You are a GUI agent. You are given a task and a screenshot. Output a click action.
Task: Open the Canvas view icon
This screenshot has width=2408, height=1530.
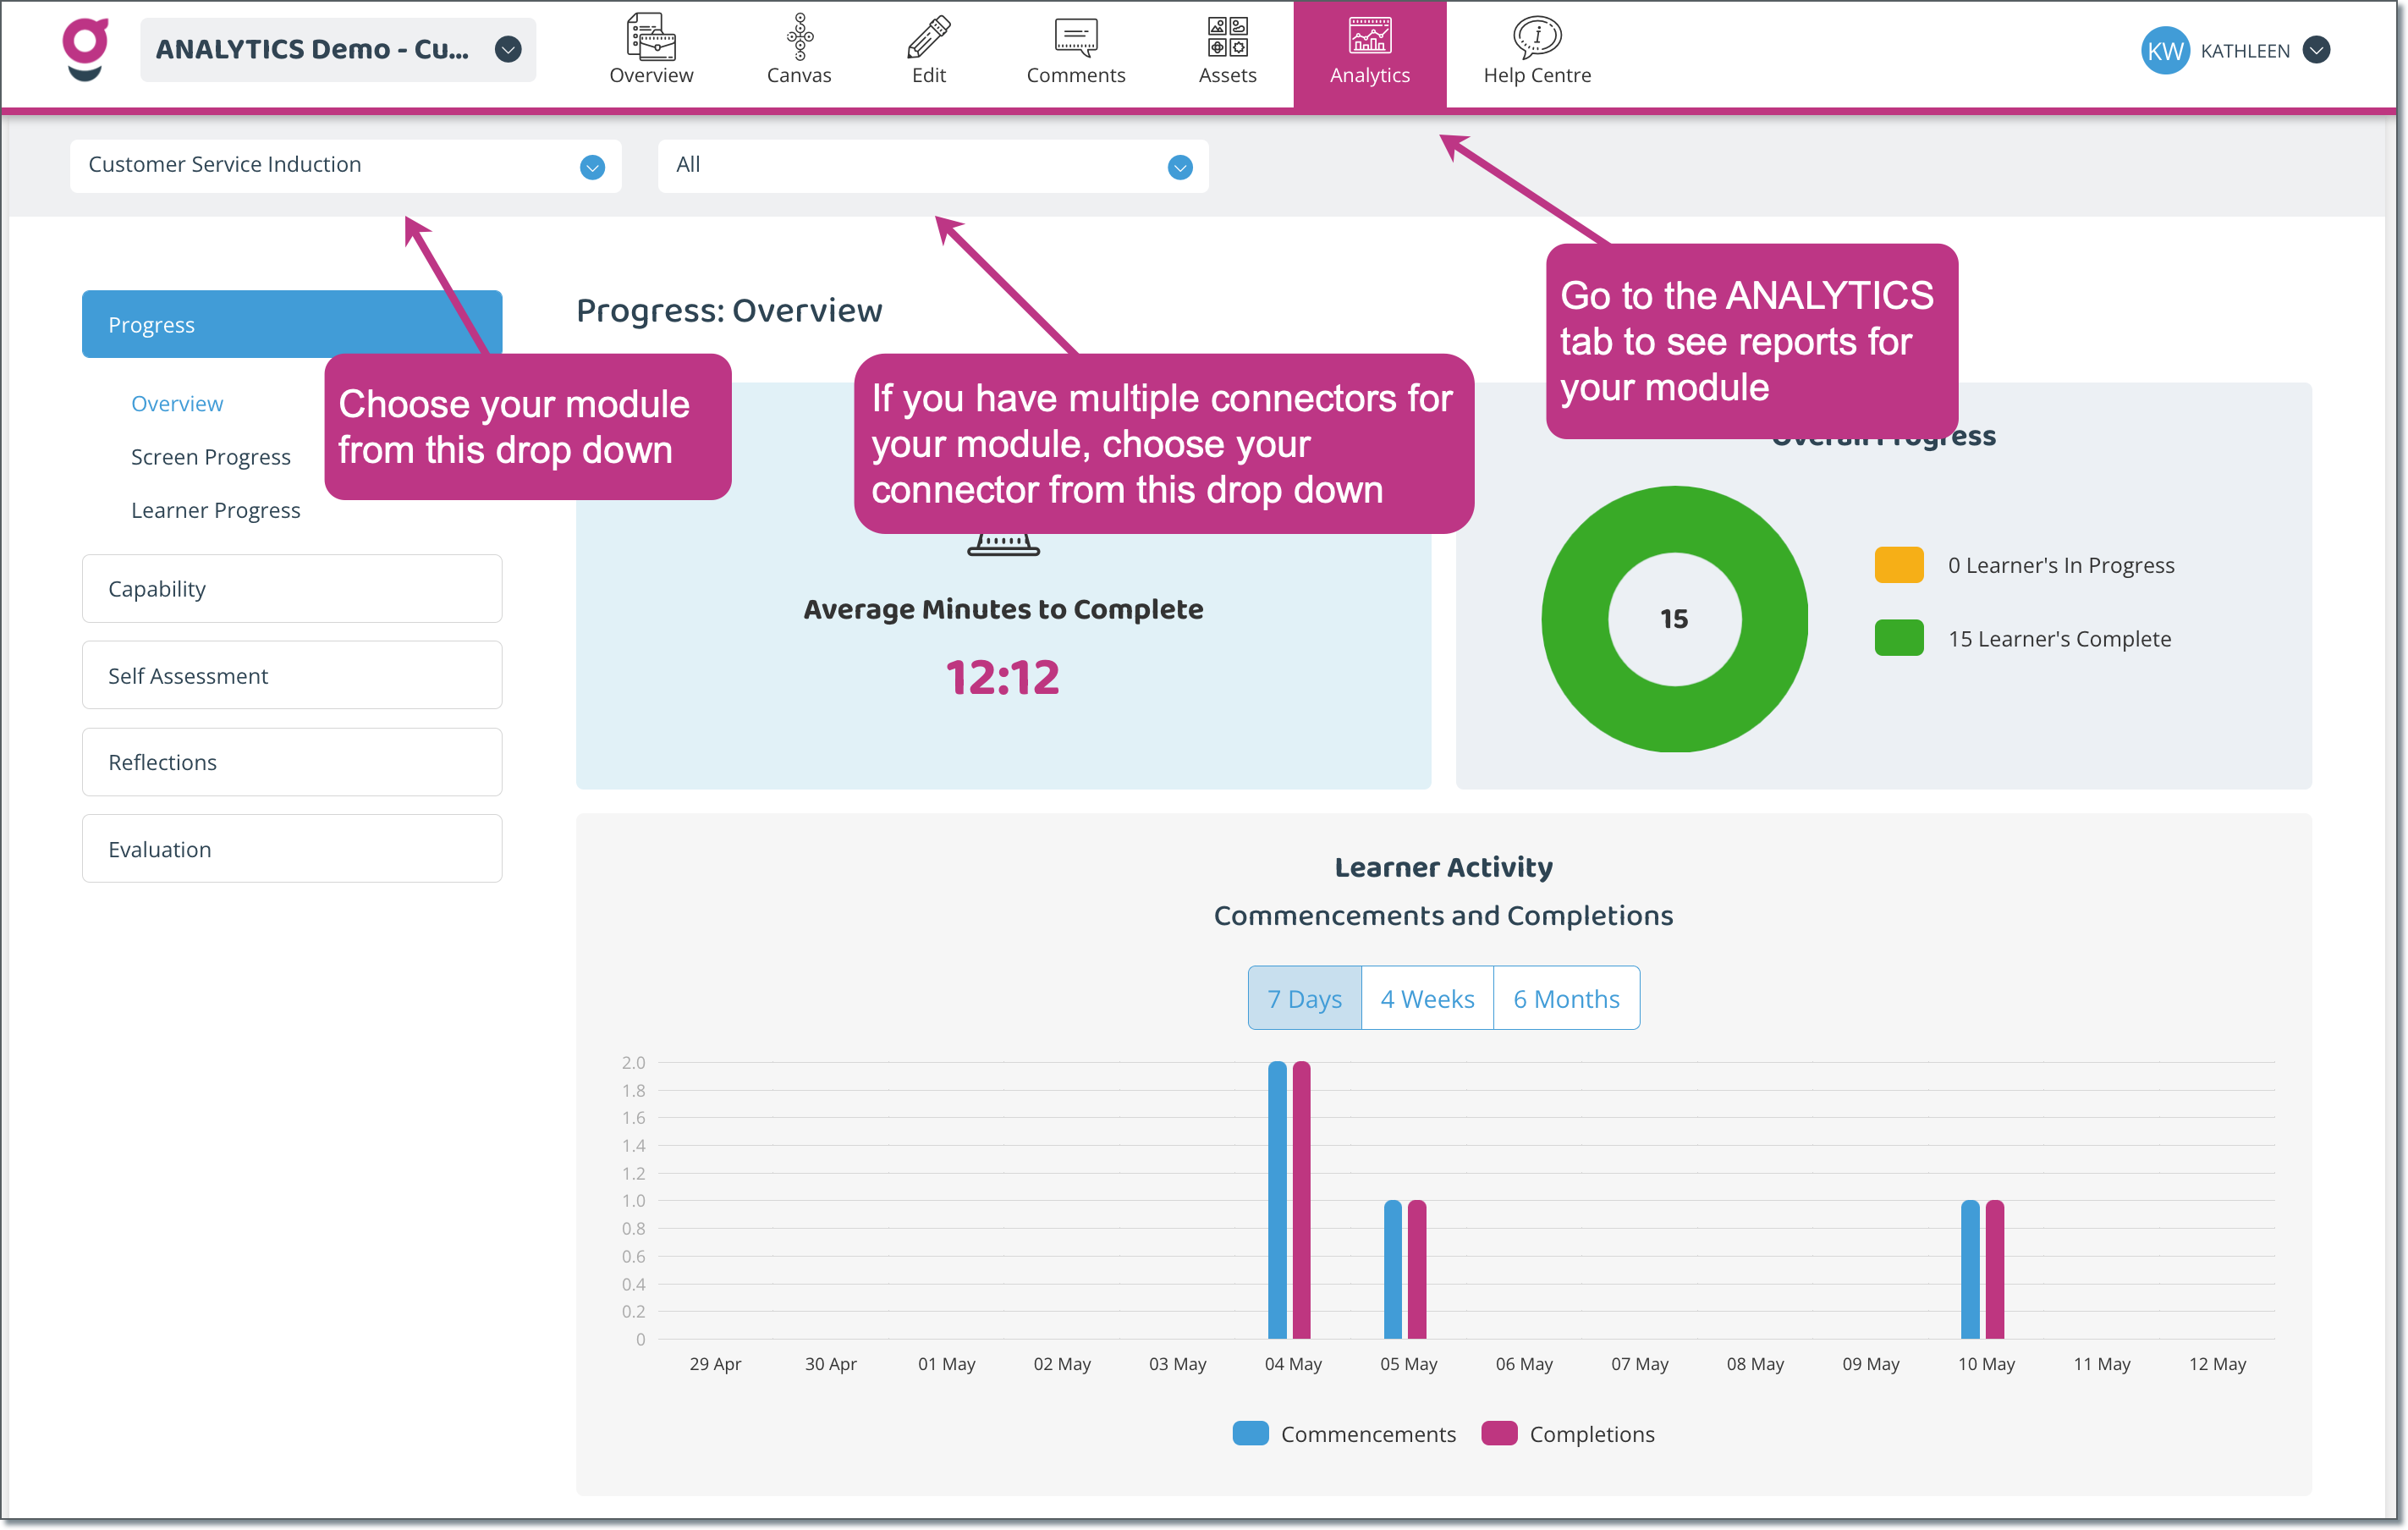(799, 37)
